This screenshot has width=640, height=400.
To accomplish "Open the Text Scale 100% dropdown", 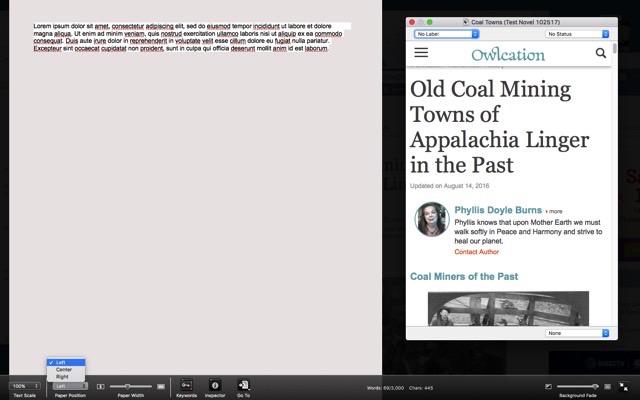I will [x=24, y=386].
